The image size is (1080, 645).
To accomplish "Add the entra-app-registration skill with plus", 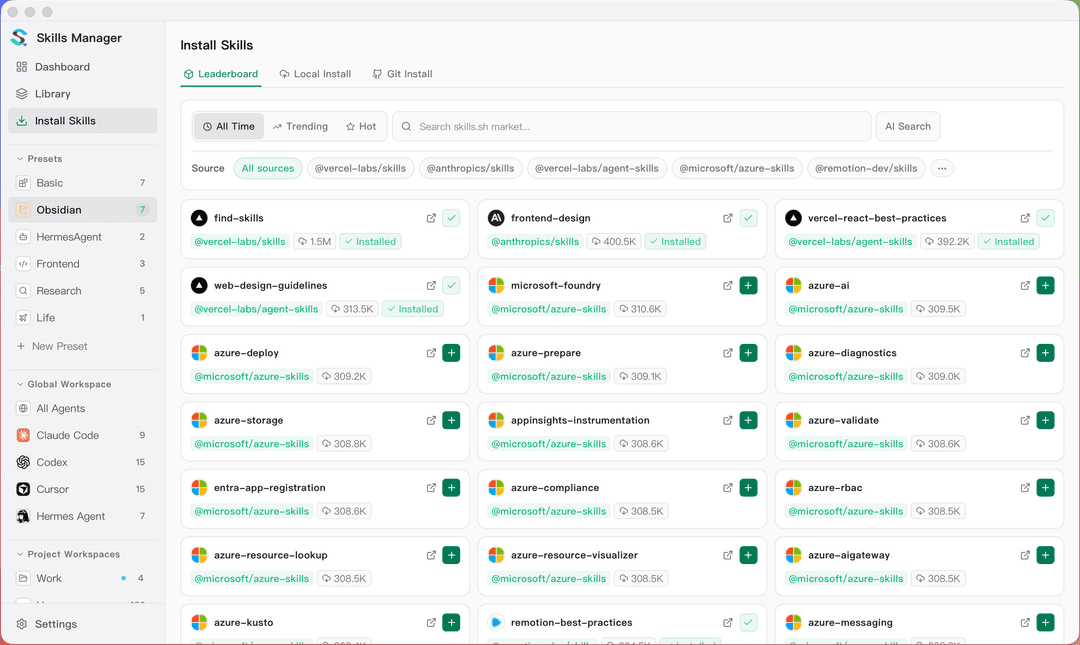I will pyautogui.click(x=451, y=488).
